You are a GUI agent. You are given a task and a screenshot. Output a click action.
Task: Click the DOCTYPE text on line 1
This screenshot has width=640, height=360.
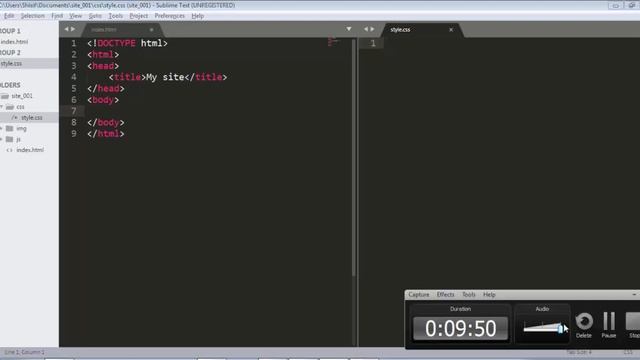116,43
